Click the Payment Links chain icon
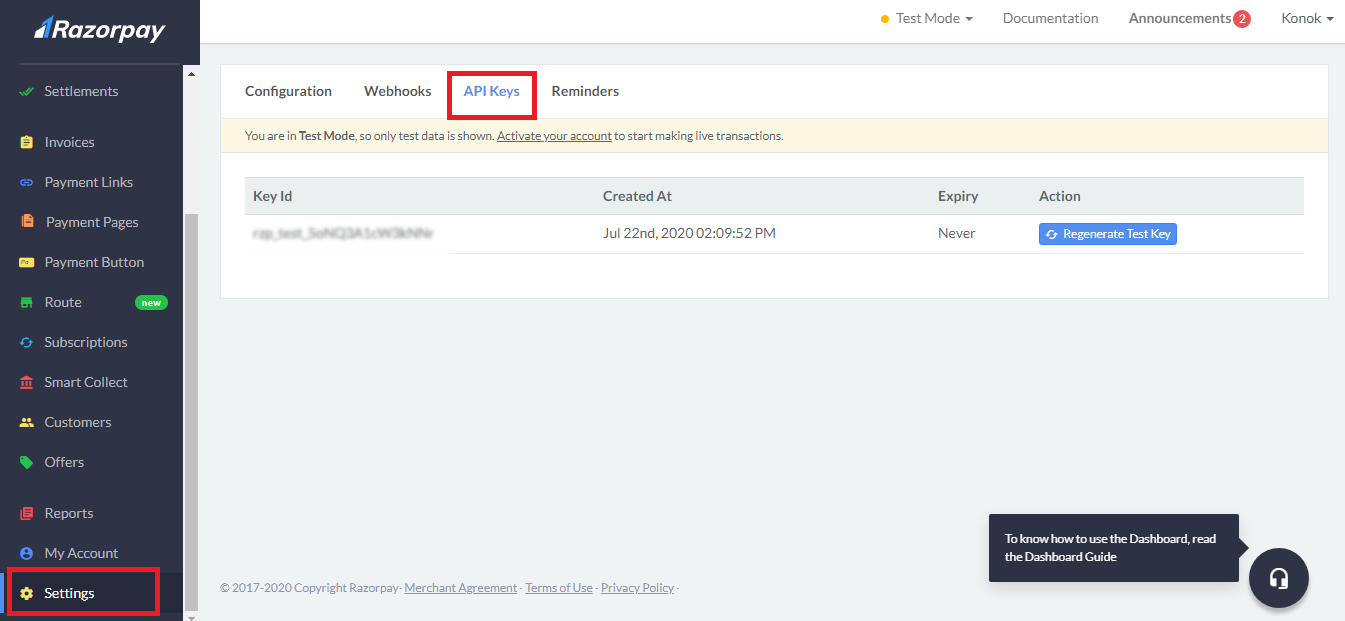 (x=27, y=182)
